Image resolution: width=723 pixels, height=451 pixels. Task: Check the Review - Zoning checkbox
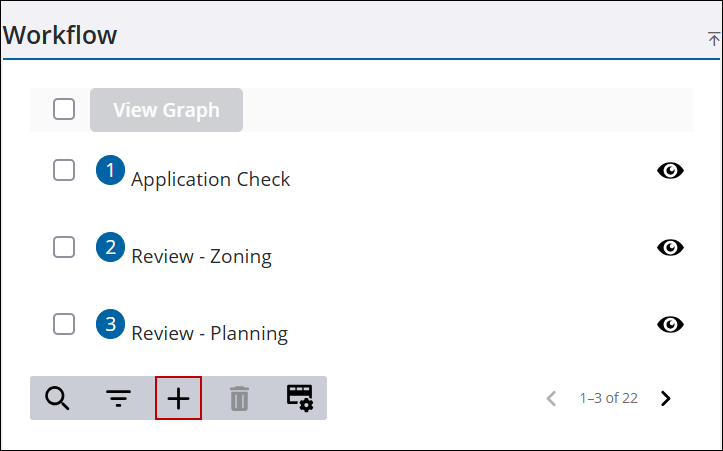(64, 247)
